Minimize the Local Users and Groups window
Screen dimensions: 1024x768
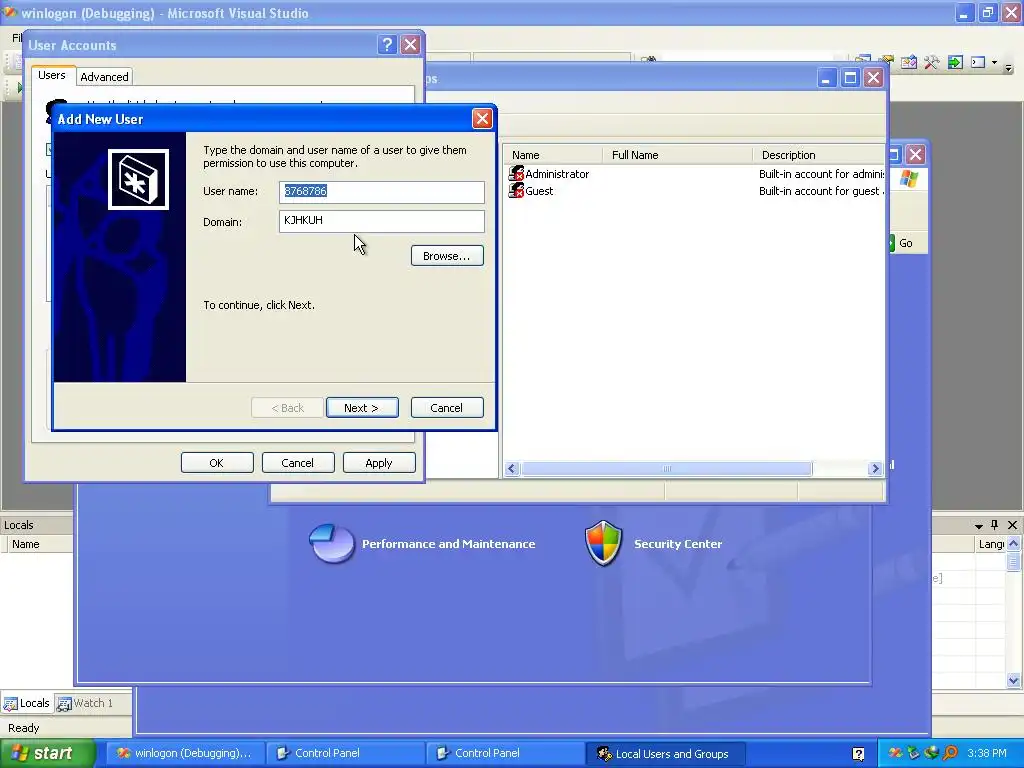(x=826, y=78)
